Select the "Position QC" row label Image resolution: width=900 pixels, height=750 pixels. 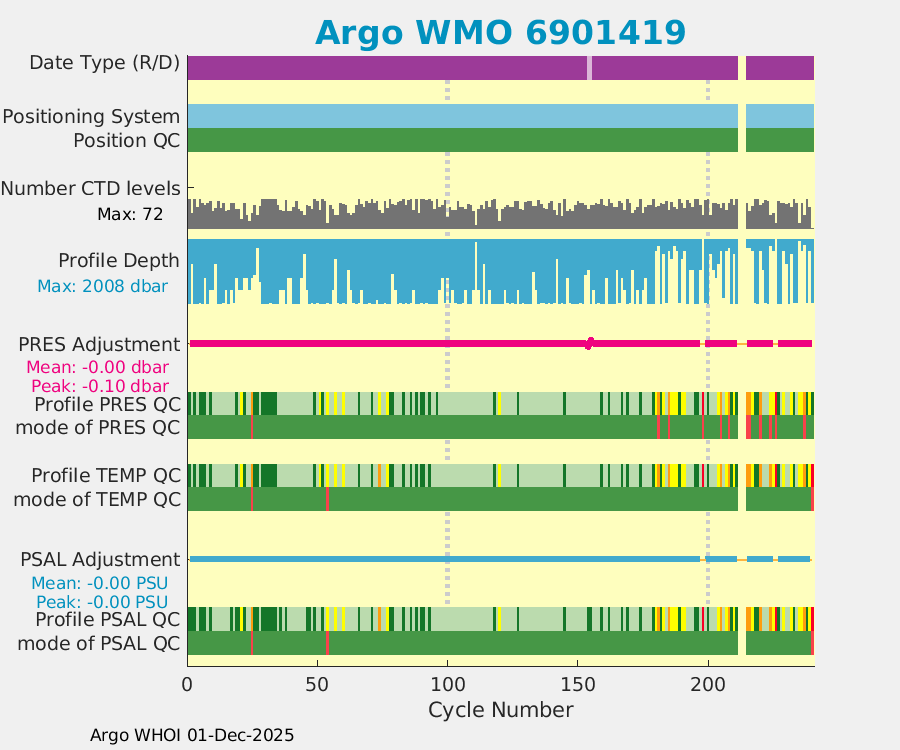[x=126, y=141]
